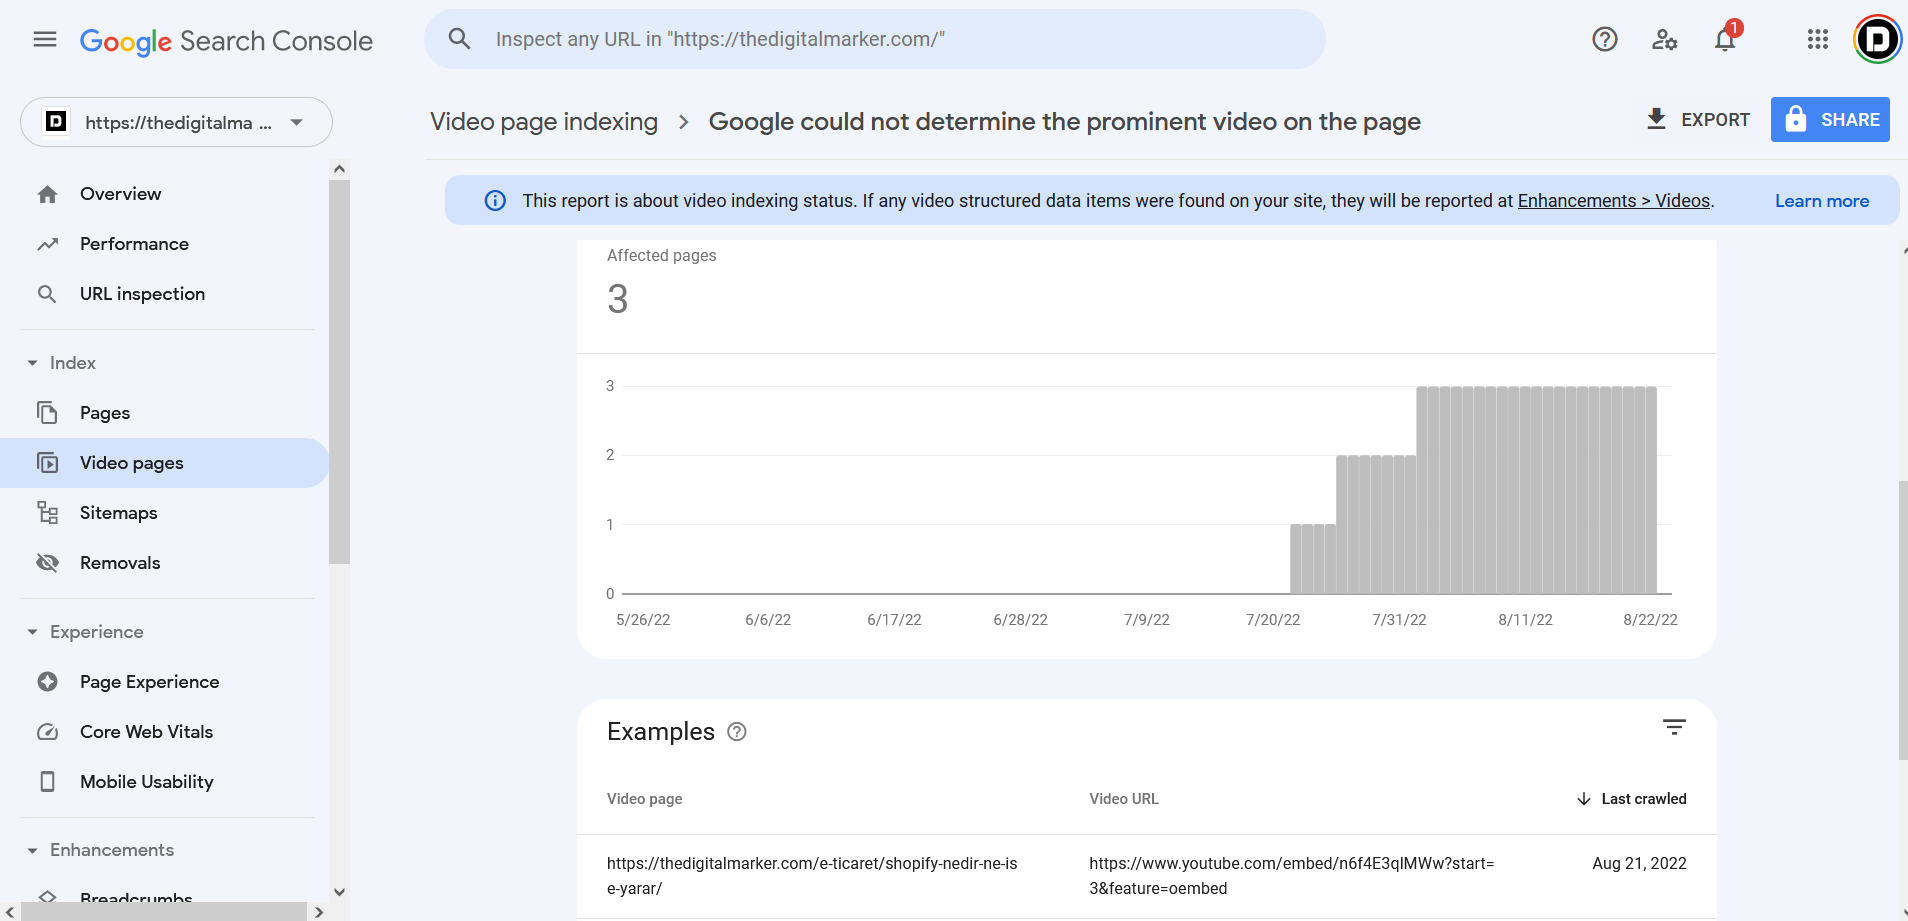Follow the Enhancements > Videos link
1908x921 pixels.
(x=1613, y=201)
